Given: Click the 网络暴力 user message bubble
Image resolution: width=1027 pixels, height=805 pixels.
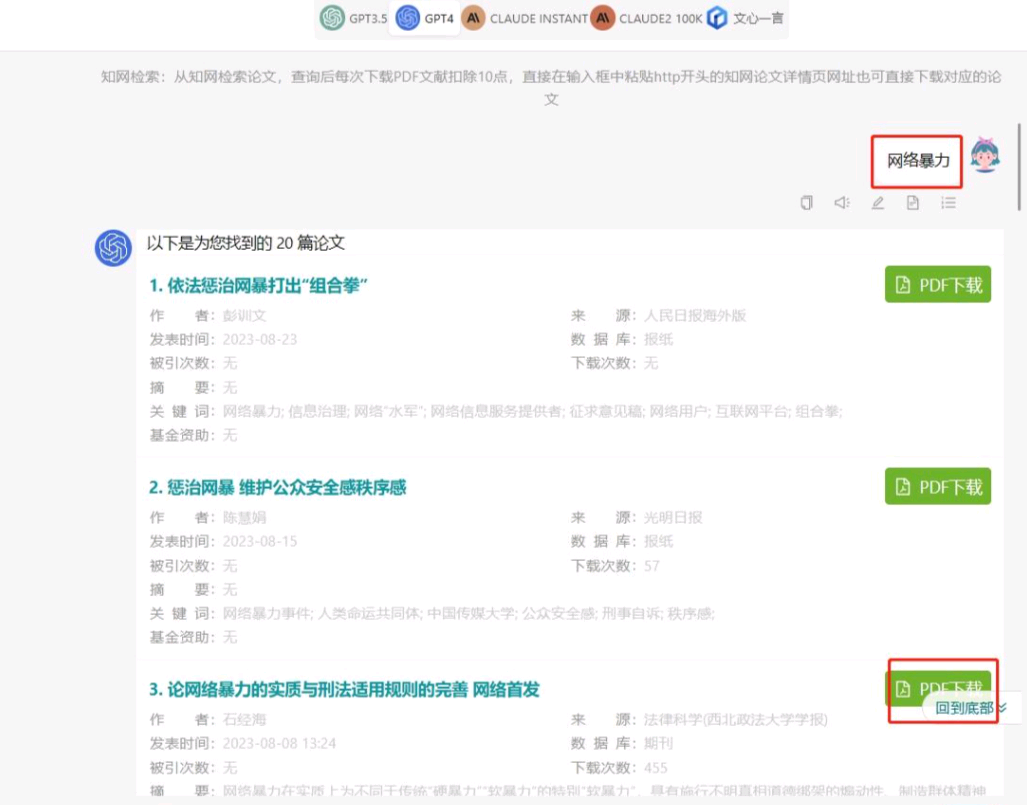Looking at the screenshot, I should click(917, 161).
